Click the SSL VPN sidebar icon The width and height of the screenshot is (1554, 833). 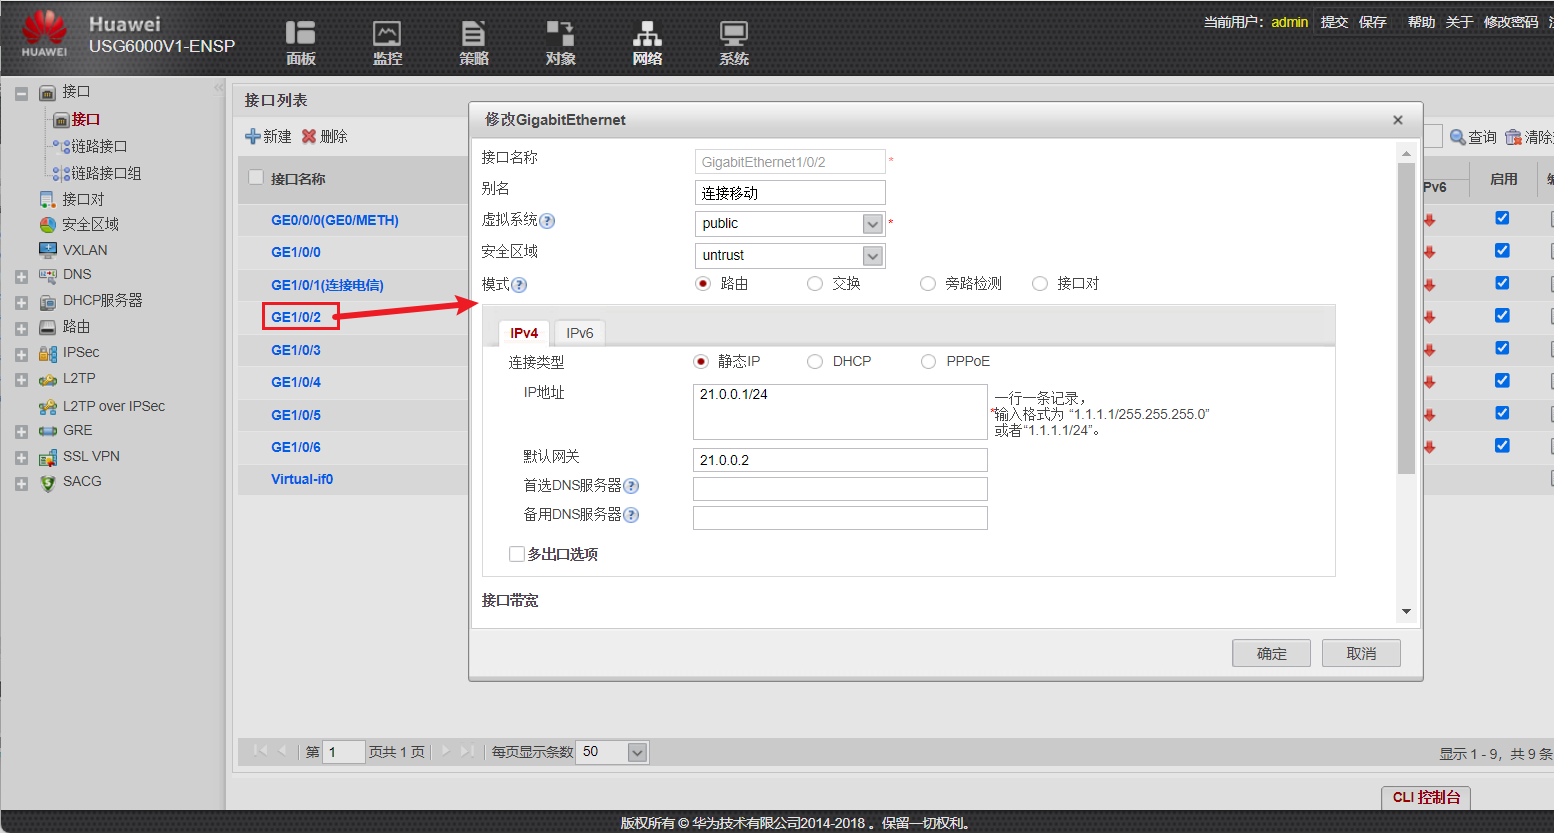(47, 457)
